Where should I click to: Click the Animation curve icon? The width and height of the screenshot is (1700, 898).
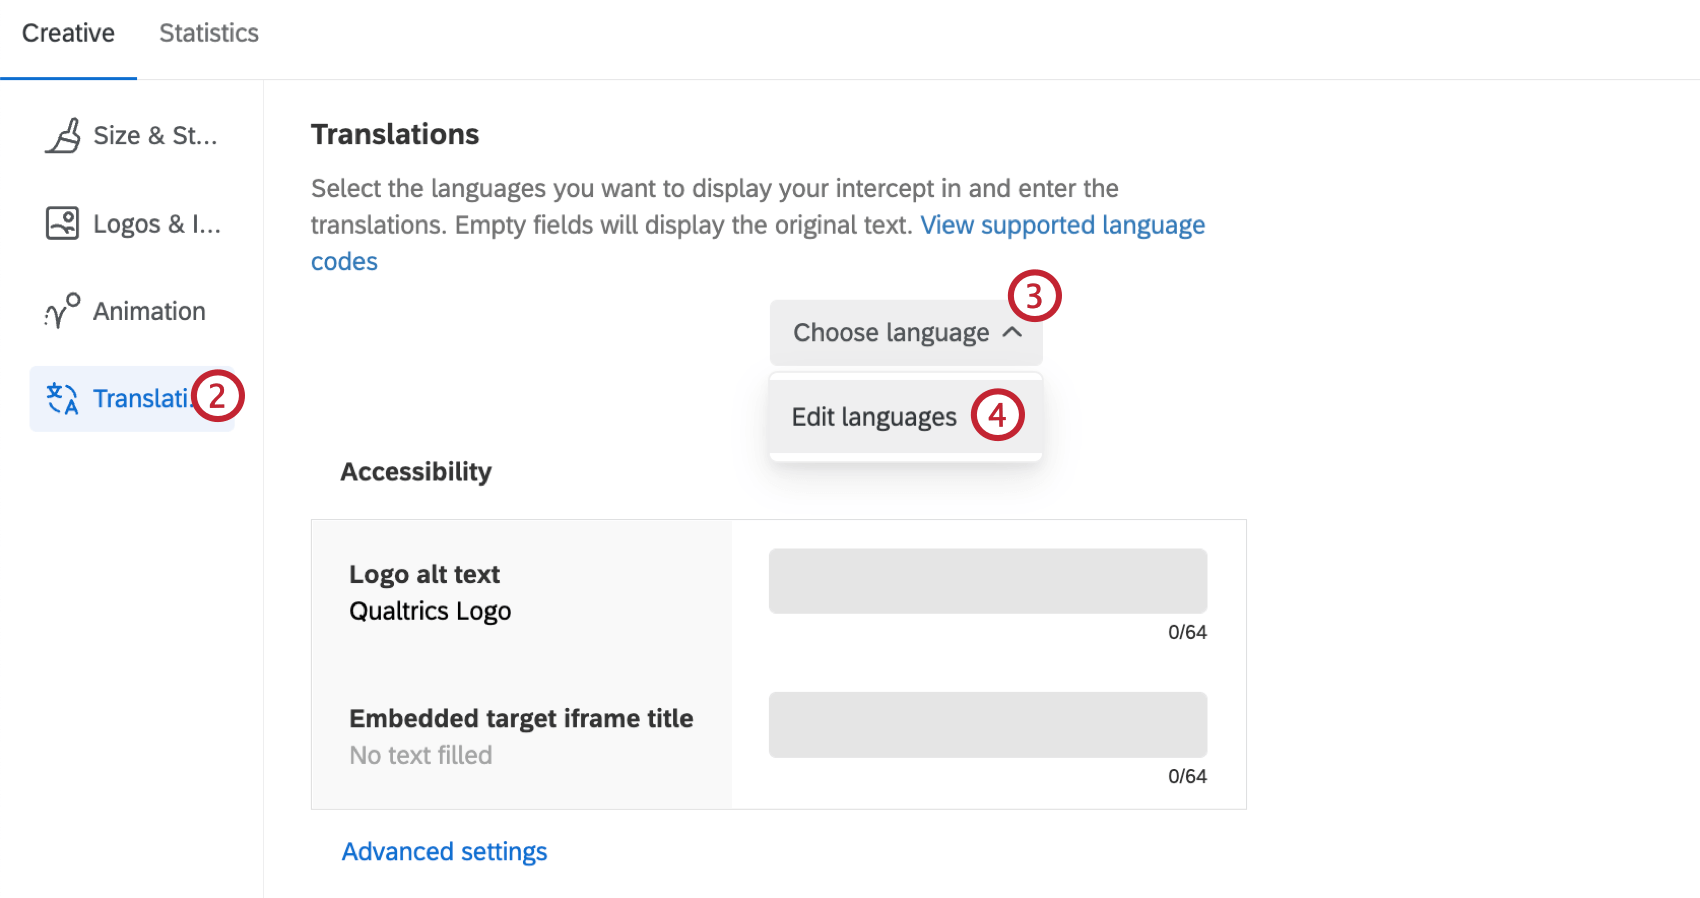click(x=62, y=311)
